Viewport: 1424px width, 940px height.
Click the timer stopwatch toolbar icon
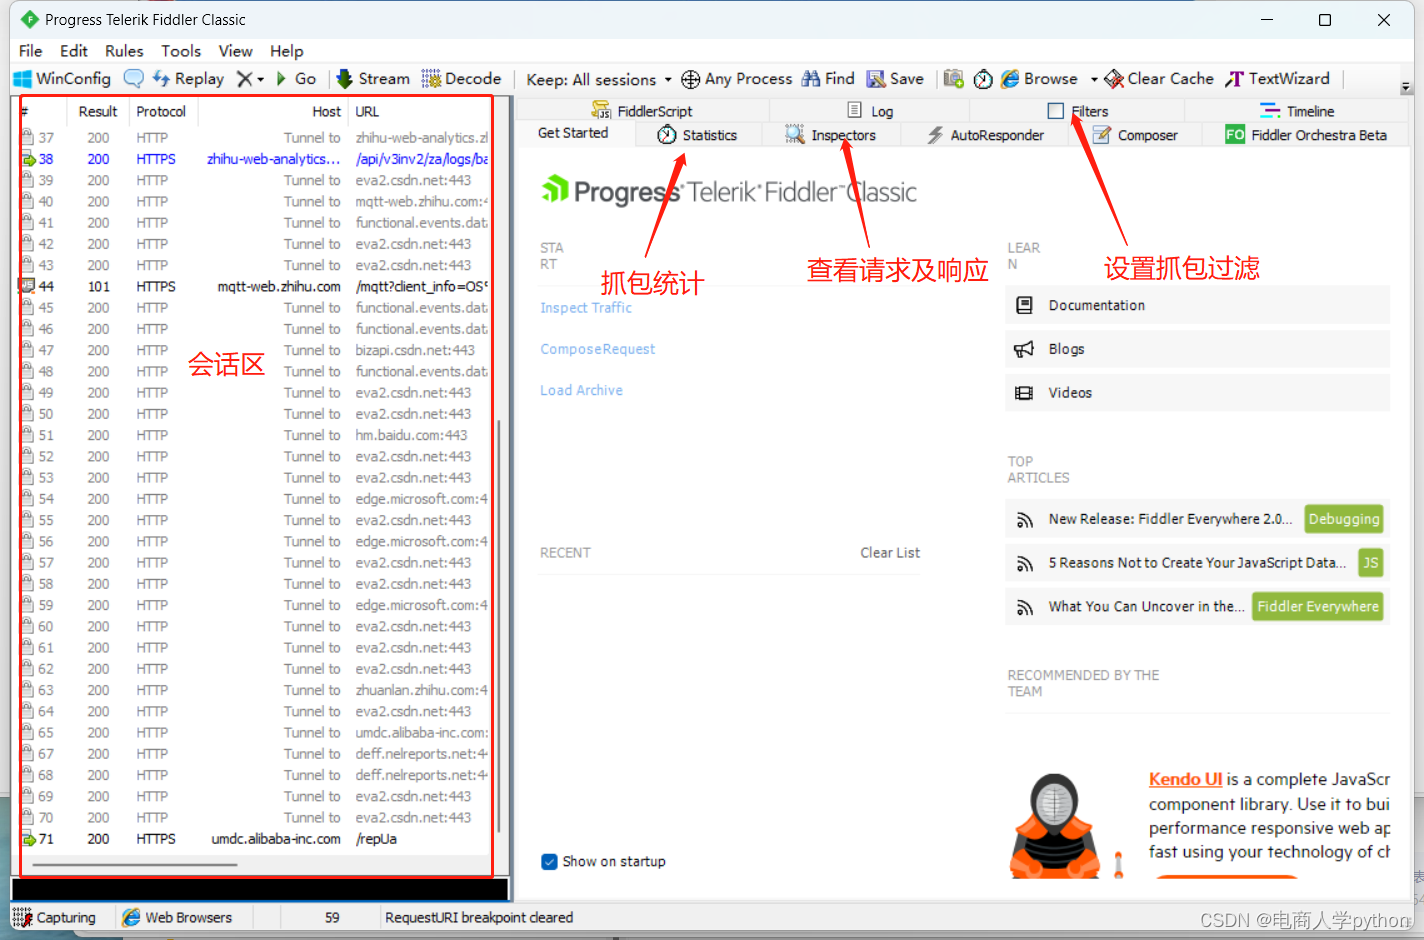pyautogui.click(x=983, y=79)
